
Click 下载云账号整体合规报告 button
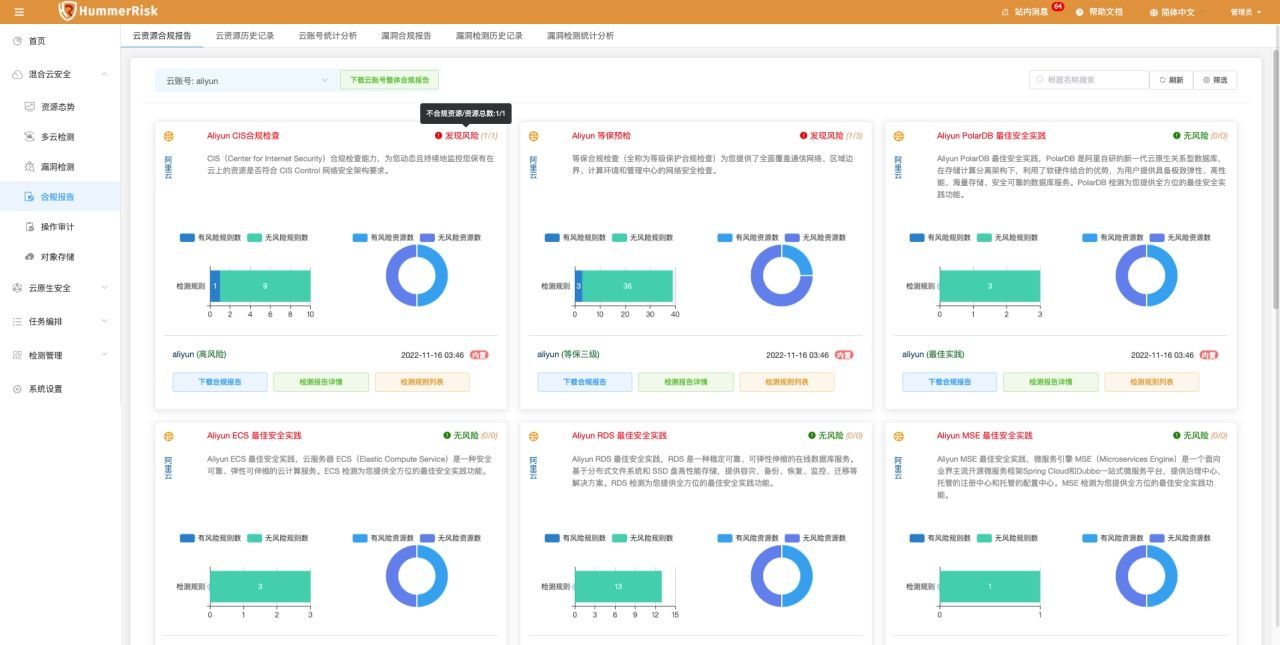pyautogui.click(x=389, y=80)
